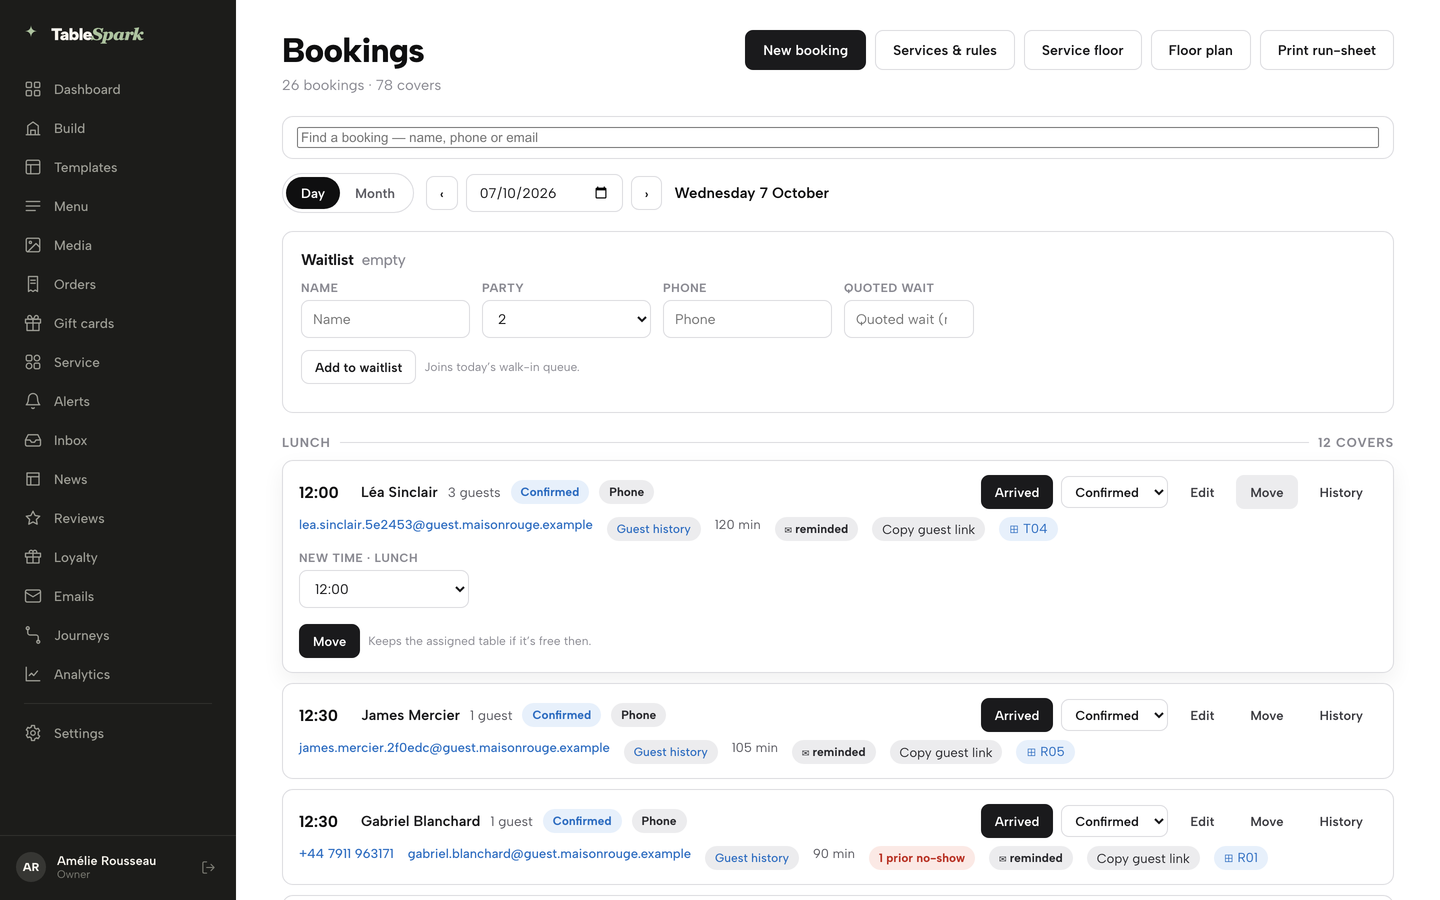This screenshot has height=900, width=1440.
Task: Open the Service sidebar item
Action: (x=118, y=362)
